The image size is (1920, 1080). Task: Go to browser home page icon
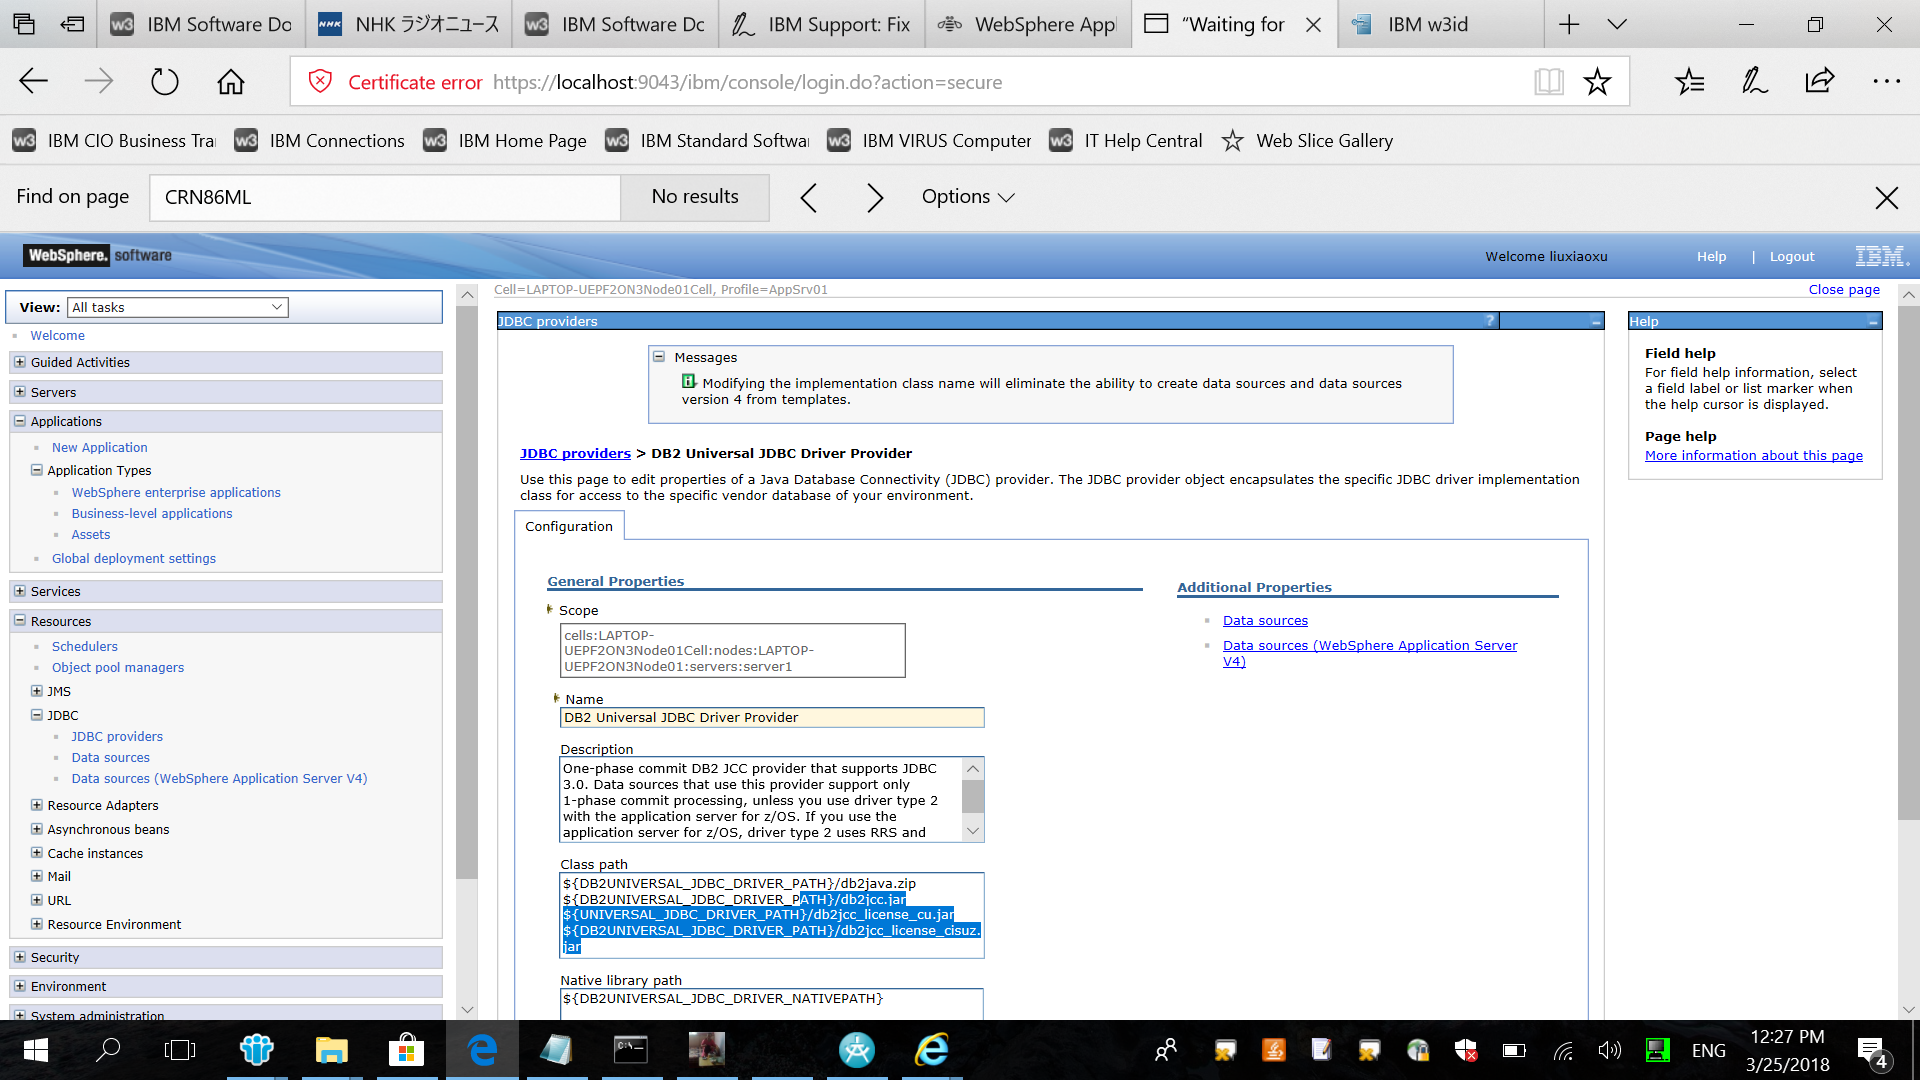231,82
